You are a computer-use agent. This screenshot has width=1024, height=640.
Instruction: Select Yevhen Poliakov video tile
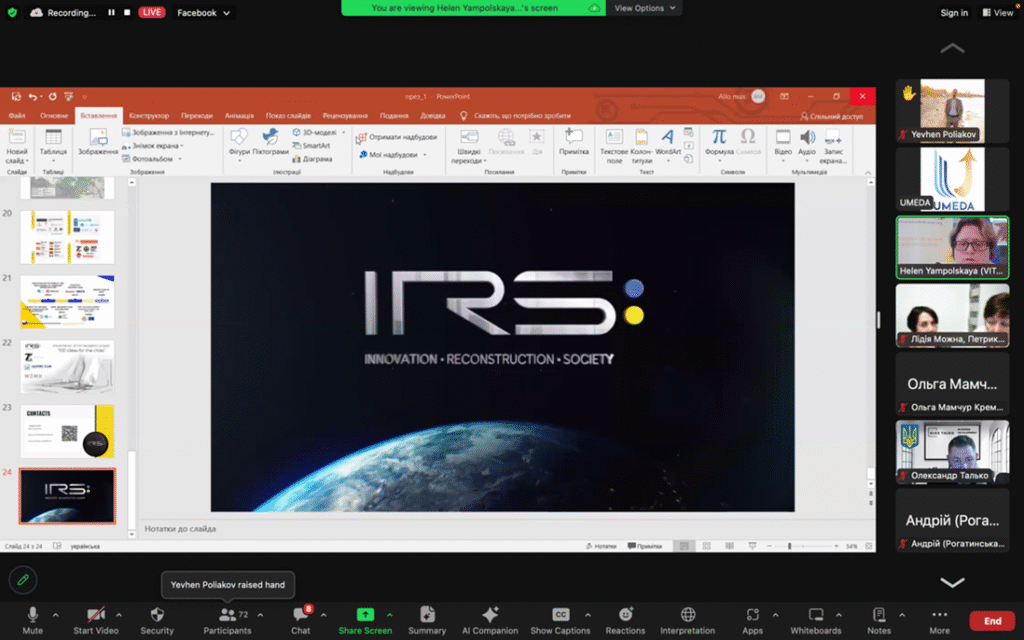[952, 110]
